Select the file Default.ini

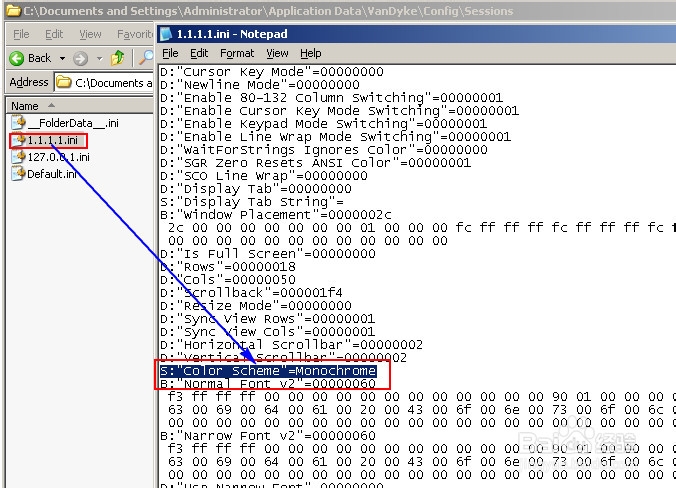tap(52, 174)
